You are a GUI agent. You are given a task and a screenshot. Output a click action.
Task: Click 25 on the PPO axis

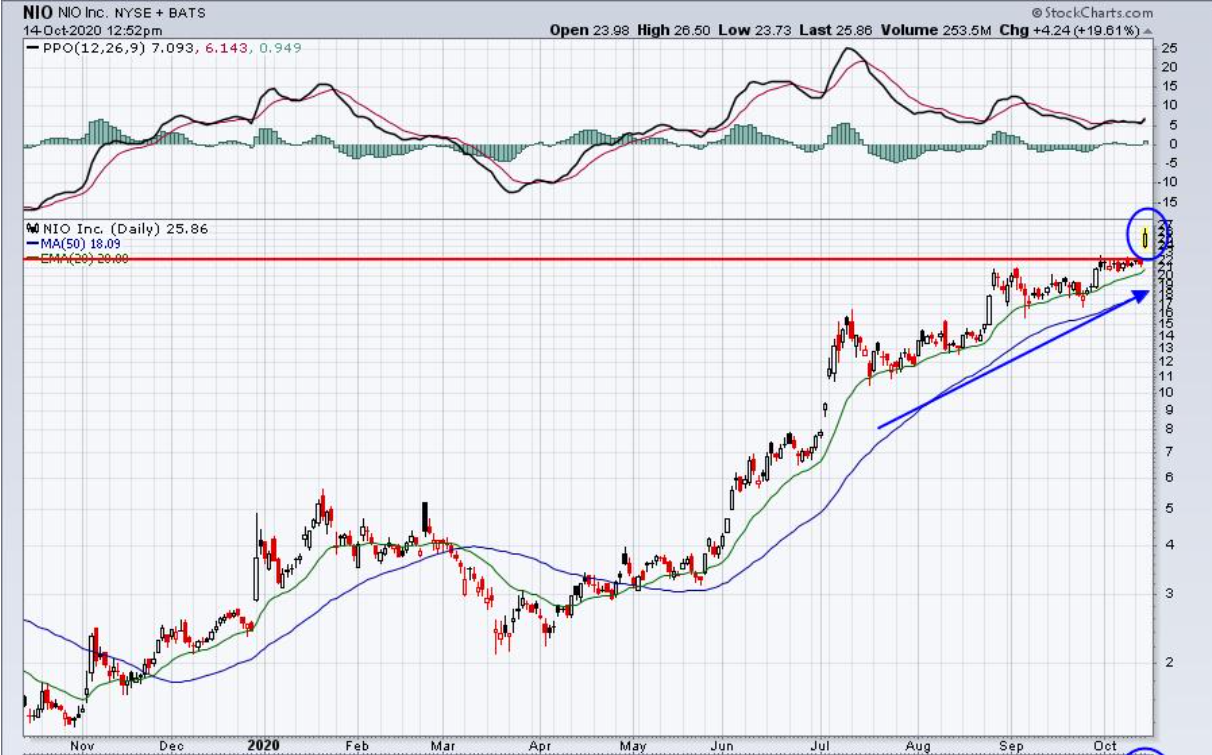tap(1168, 48)
